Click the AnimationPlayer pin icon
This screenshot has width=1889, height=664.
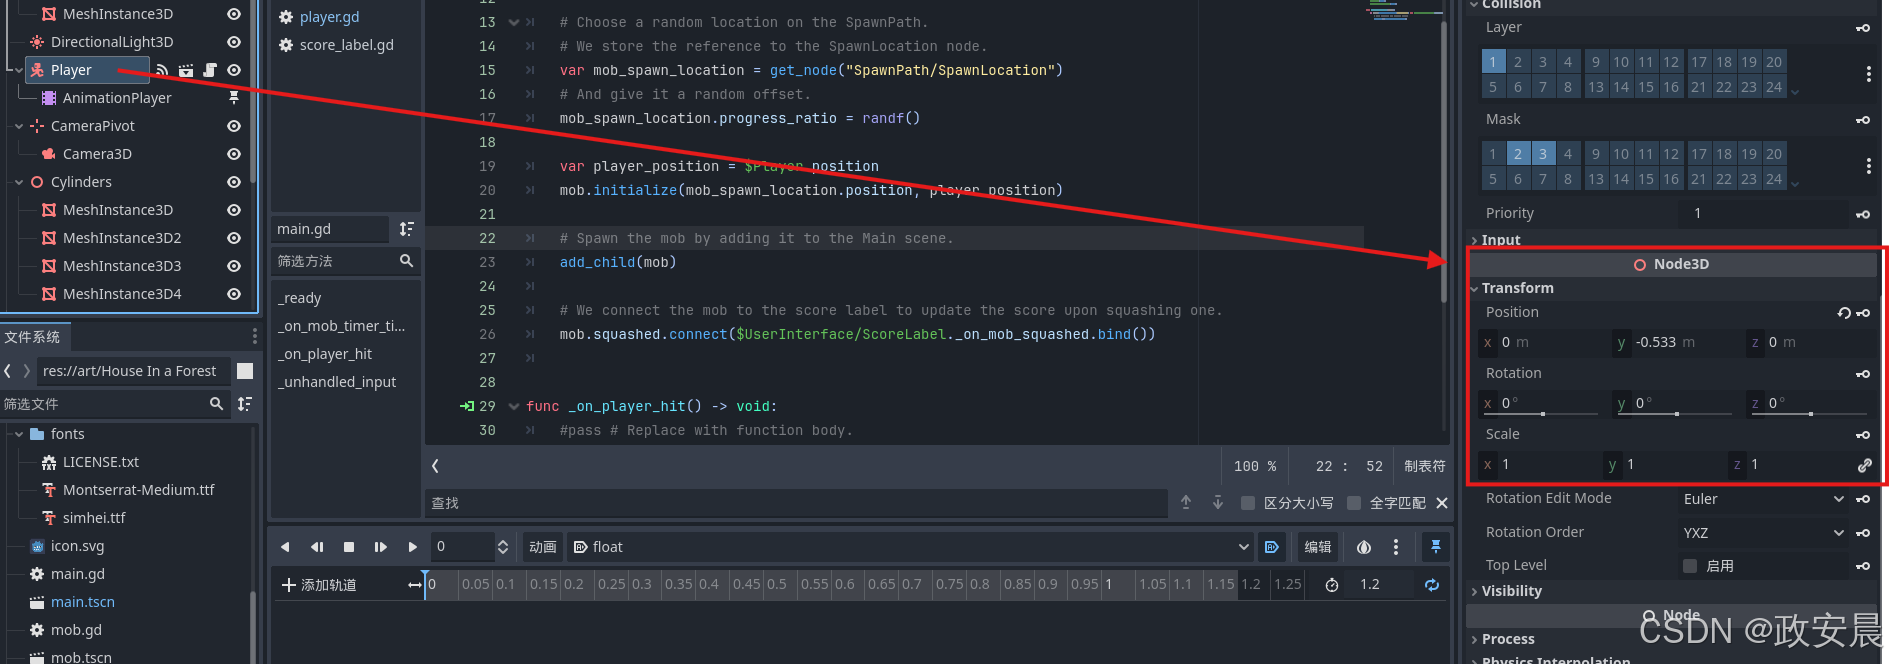coord(234,98)
